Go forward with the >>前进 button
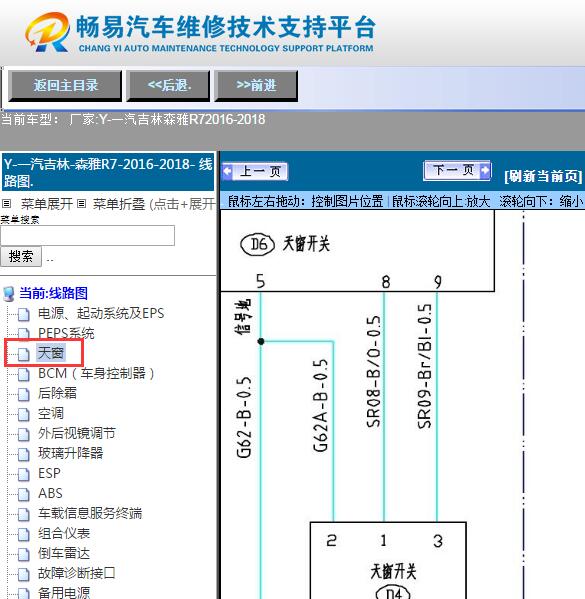 [x=256, y=86]
